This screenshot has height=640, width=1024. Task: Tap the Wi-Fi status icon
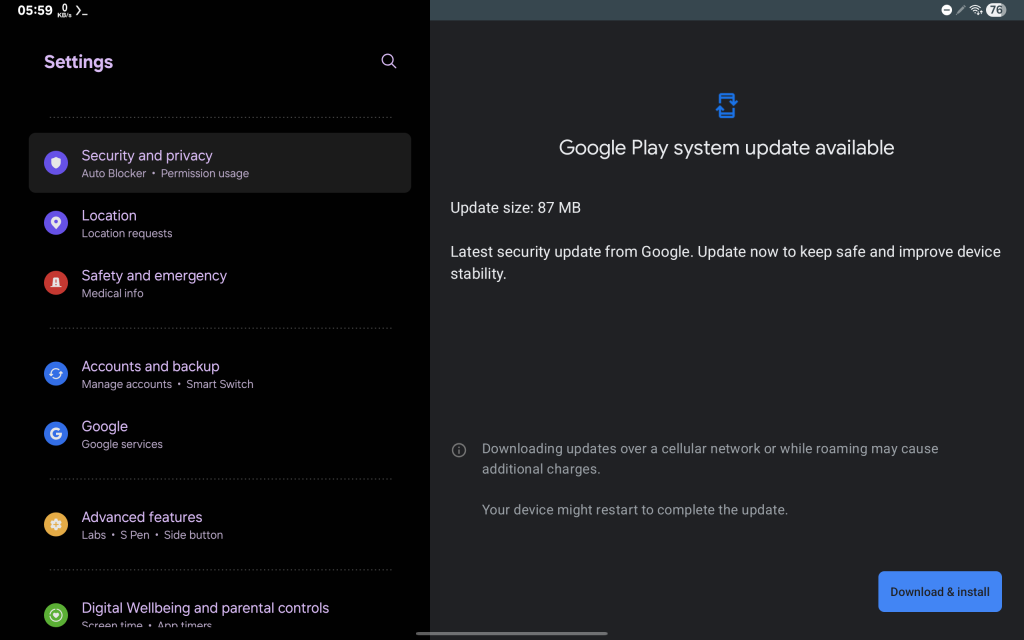(976, 10)
